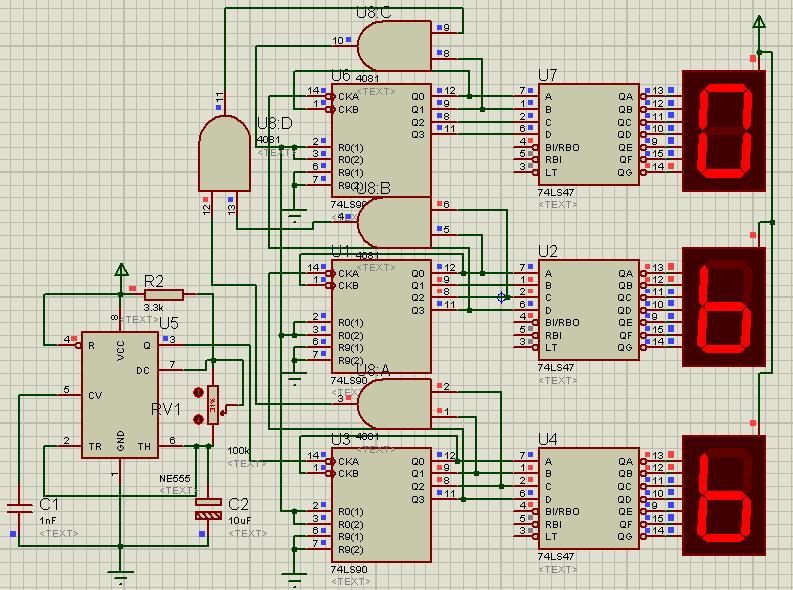Select resistor R2 (3.3k)

pos(164,294)
